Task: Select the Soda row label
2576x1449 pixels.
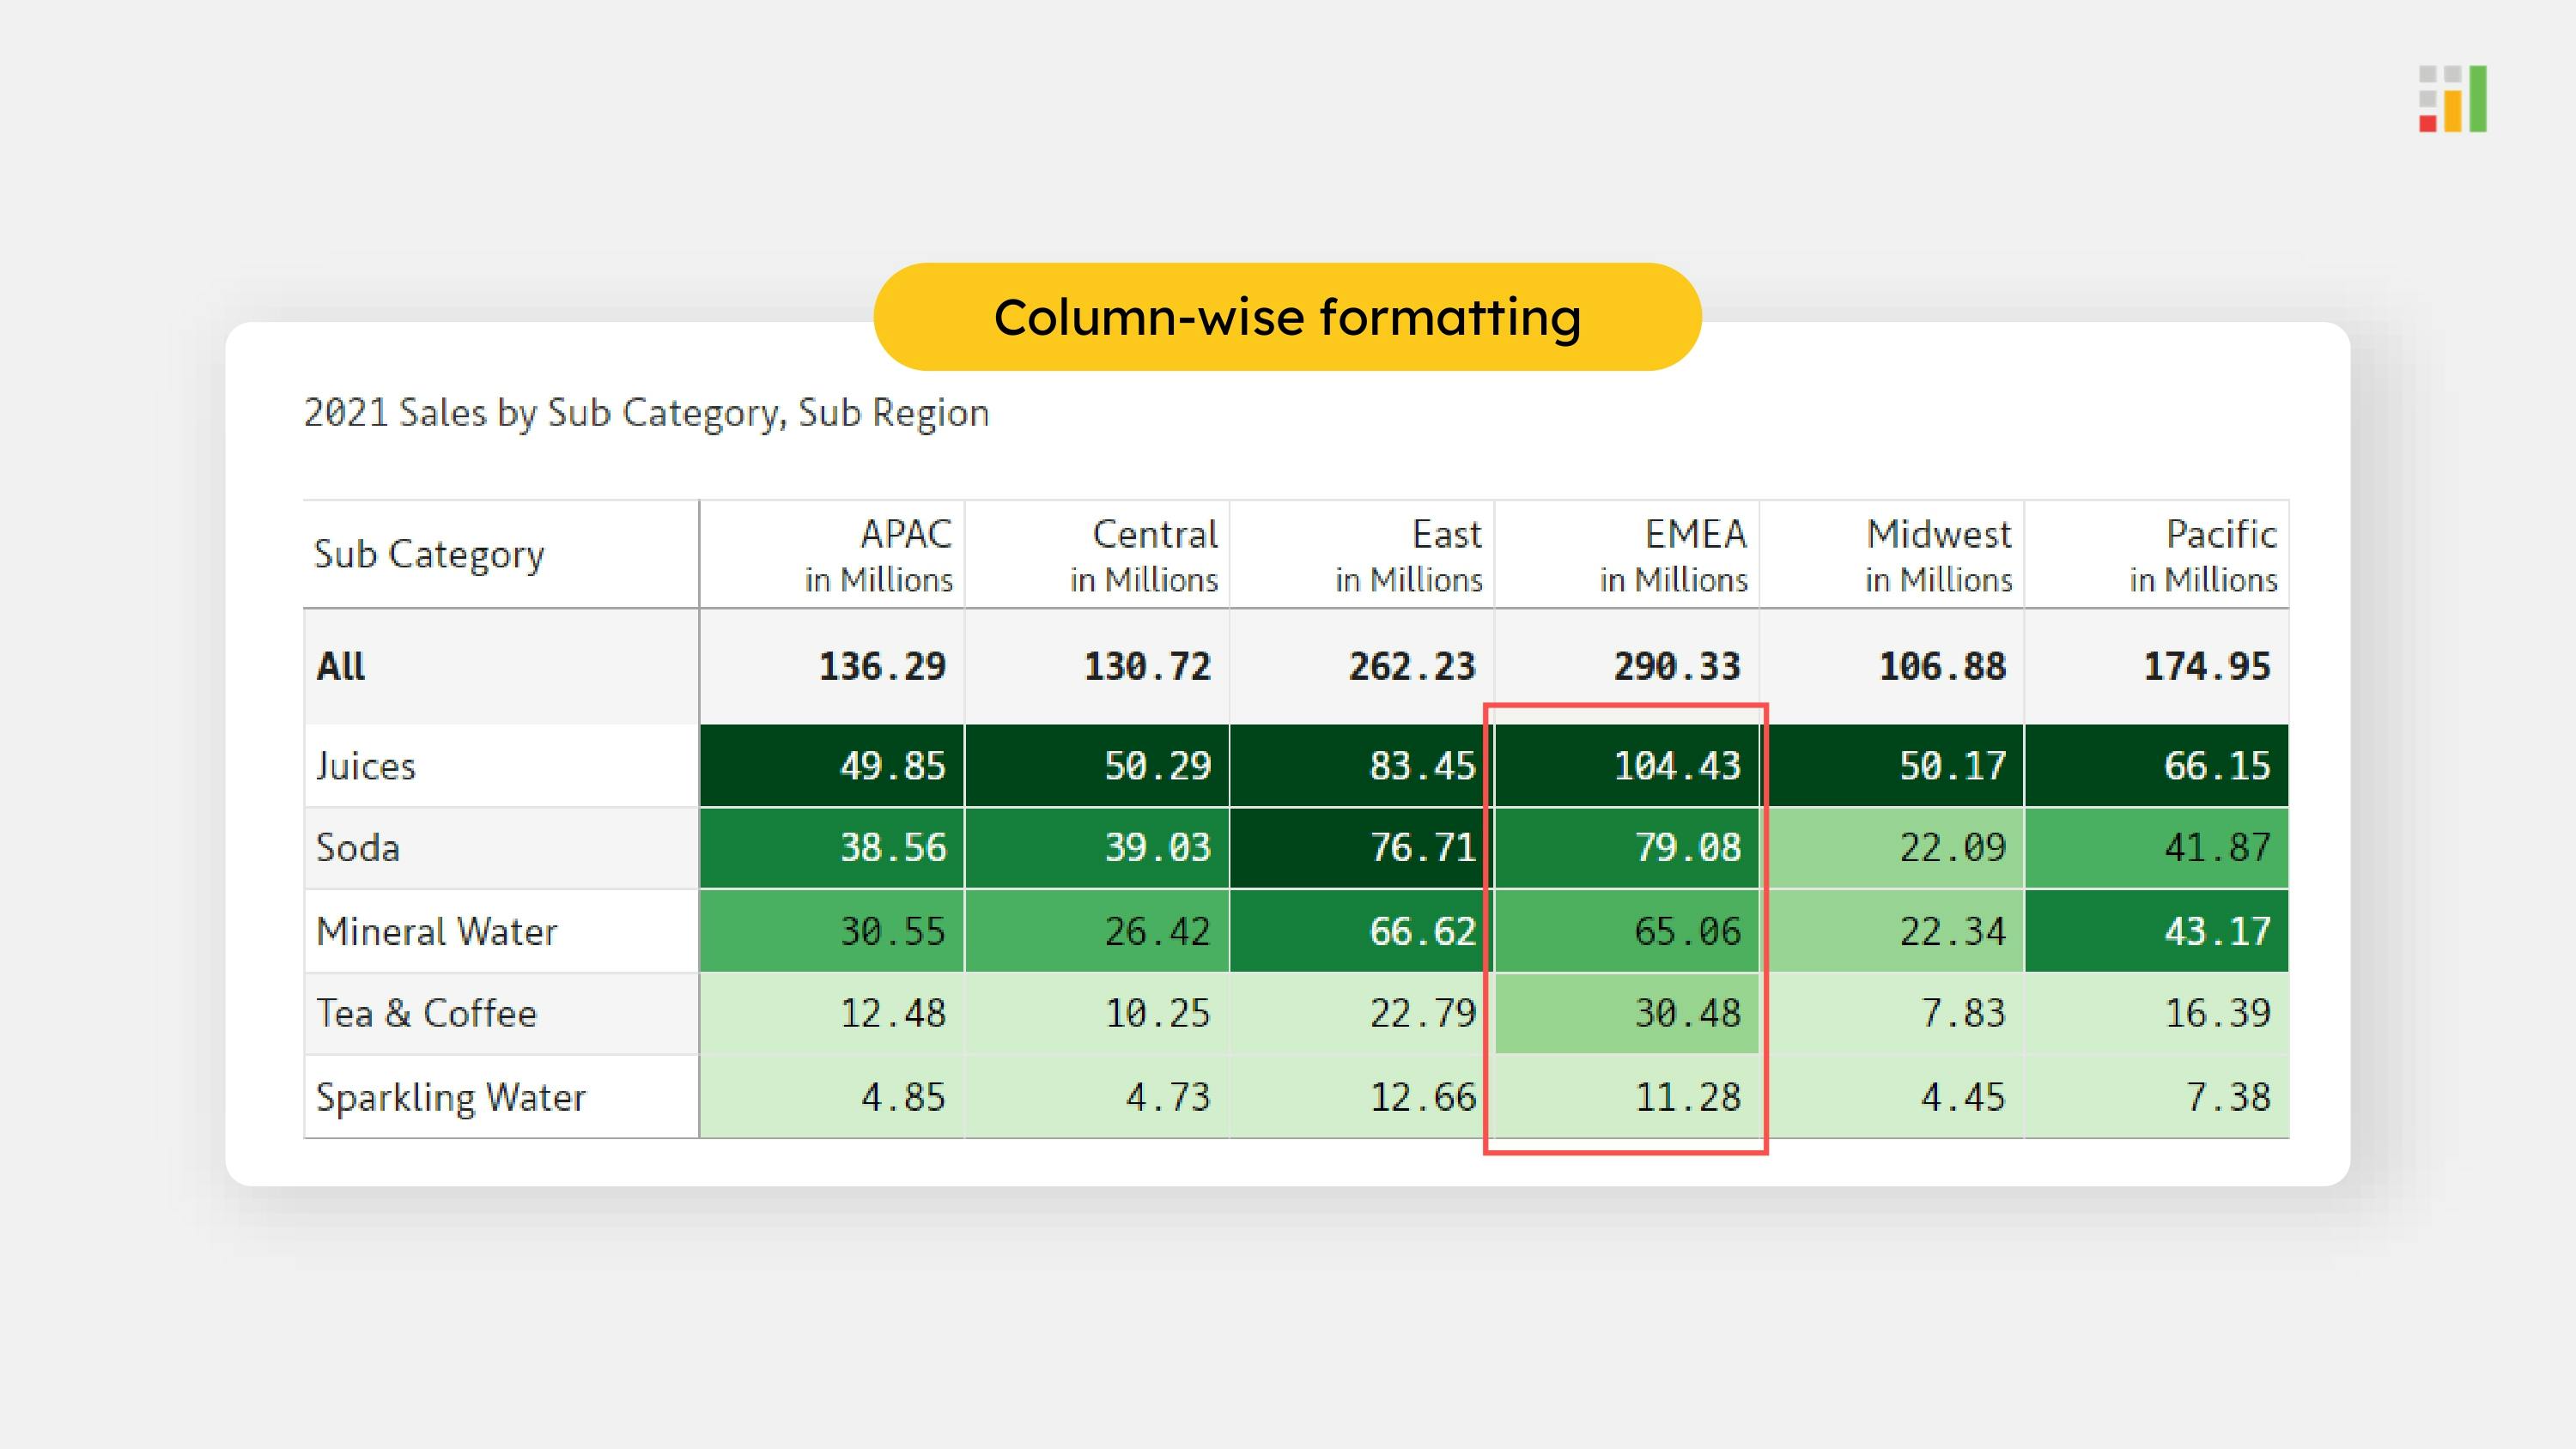Action: tap(358, 848)
